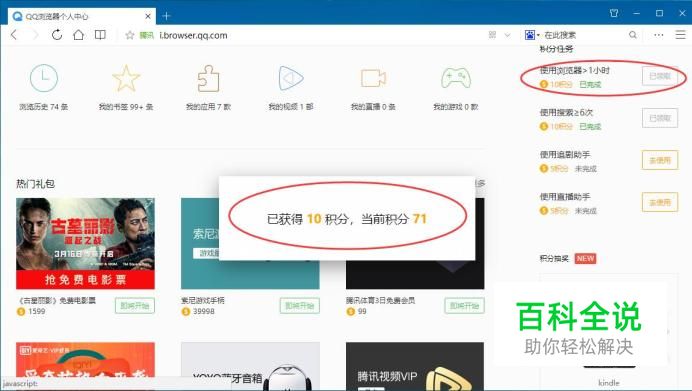Click 已领取 for browser over 1 hour task
The image size is (692, 391).
click(660, 76)
